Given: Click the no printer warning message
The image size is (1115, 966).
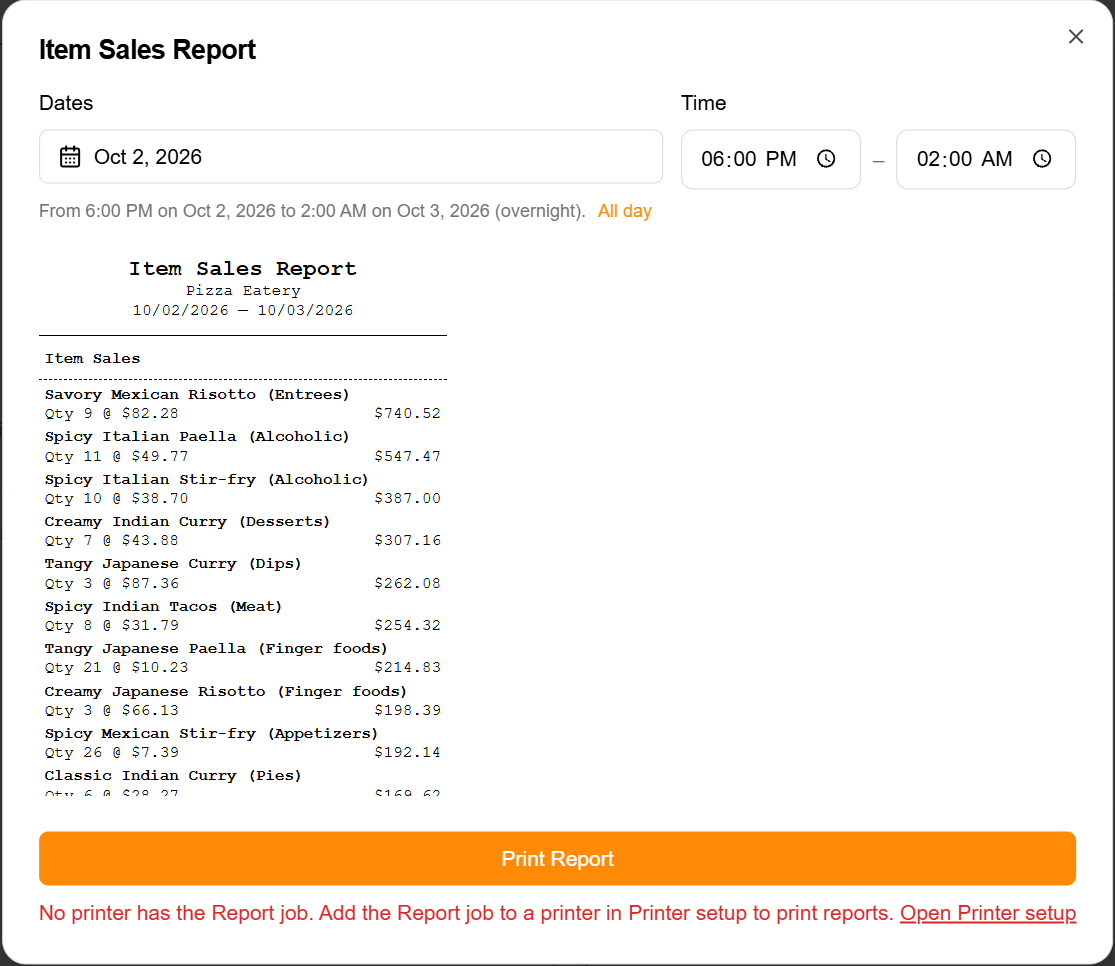Looking at the screenshot, I should pos(466,913).
